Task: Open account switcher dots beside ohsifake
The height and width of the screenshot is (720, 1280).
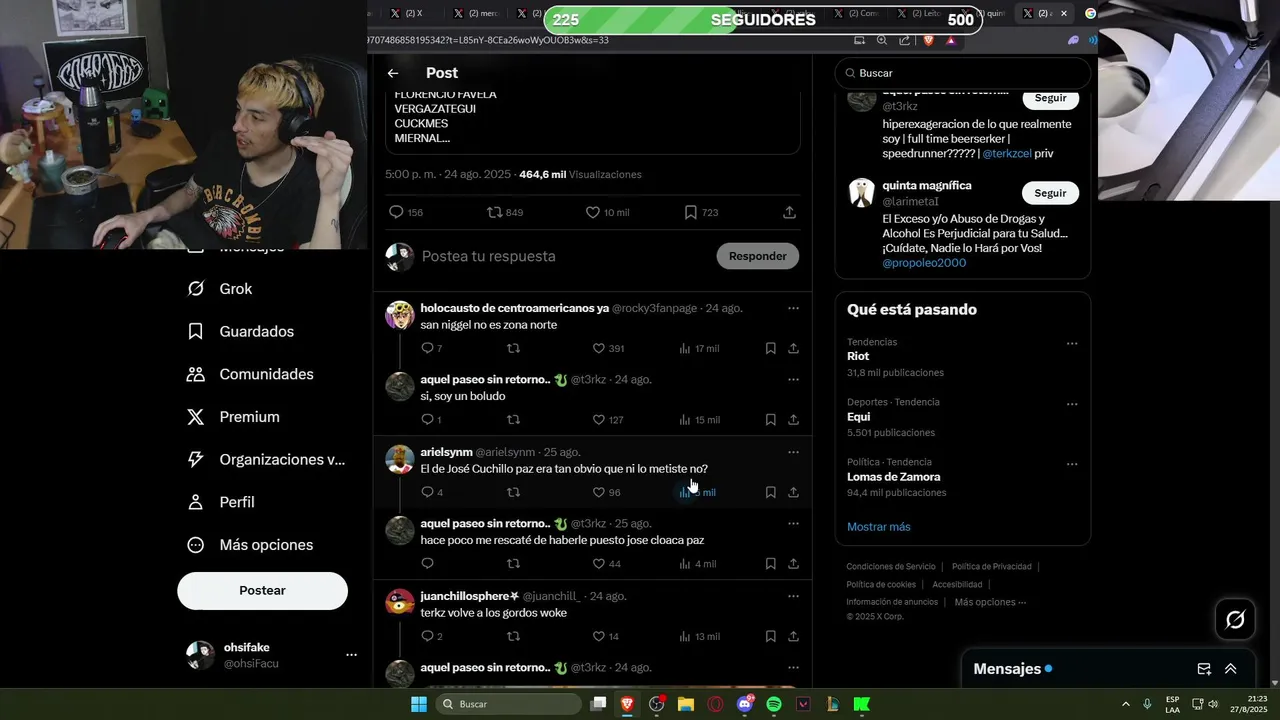Action: (351, 655)
